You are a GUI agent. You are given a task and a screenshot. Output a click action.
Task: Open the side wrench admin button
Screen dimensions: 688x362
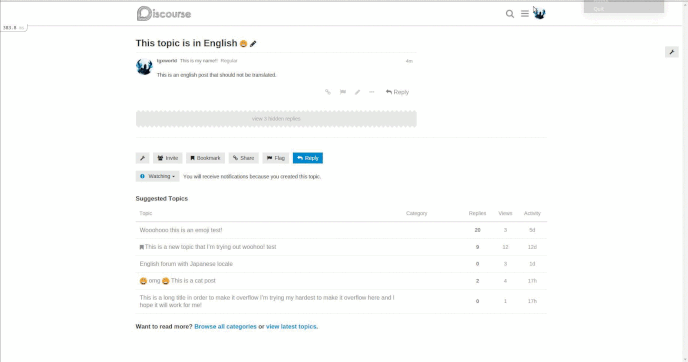[x=671, y=52]
